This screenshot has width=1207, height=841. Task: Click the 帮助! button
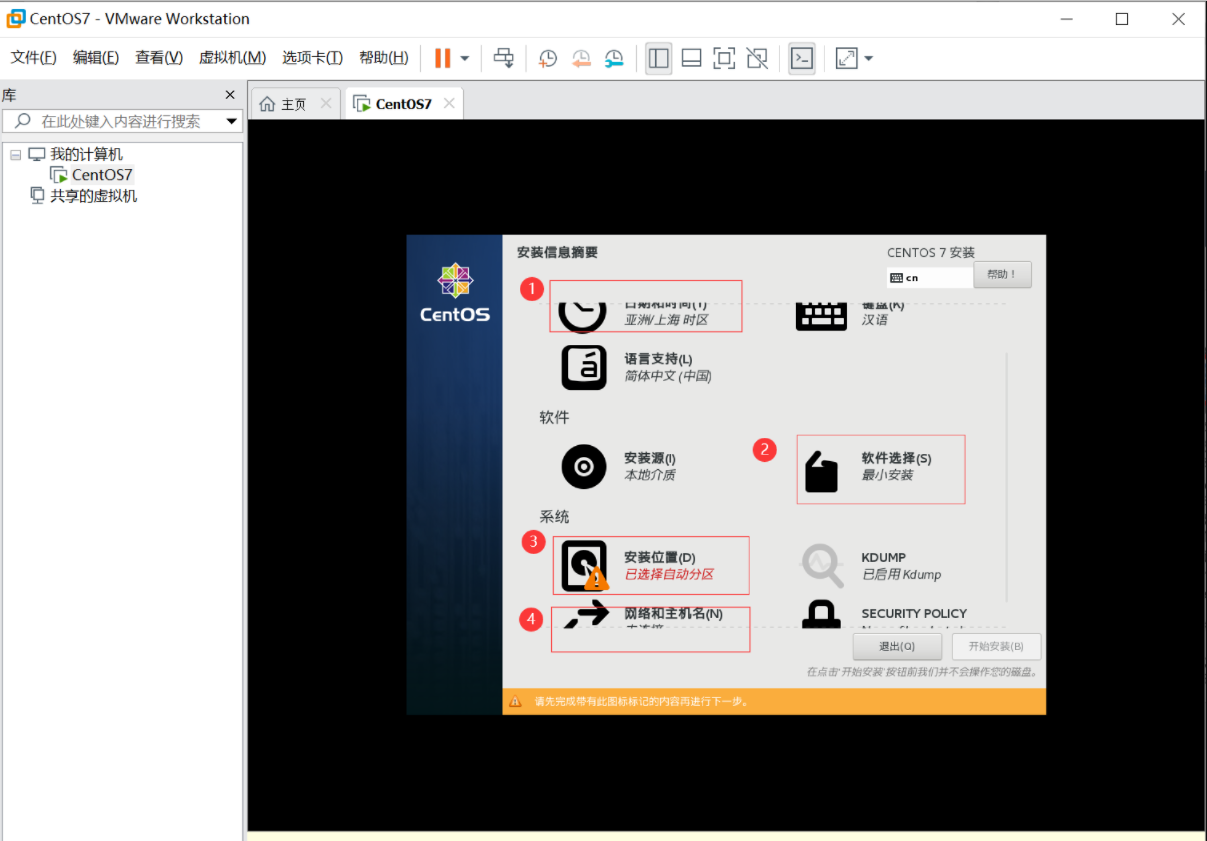click(x=1002, y=274)
